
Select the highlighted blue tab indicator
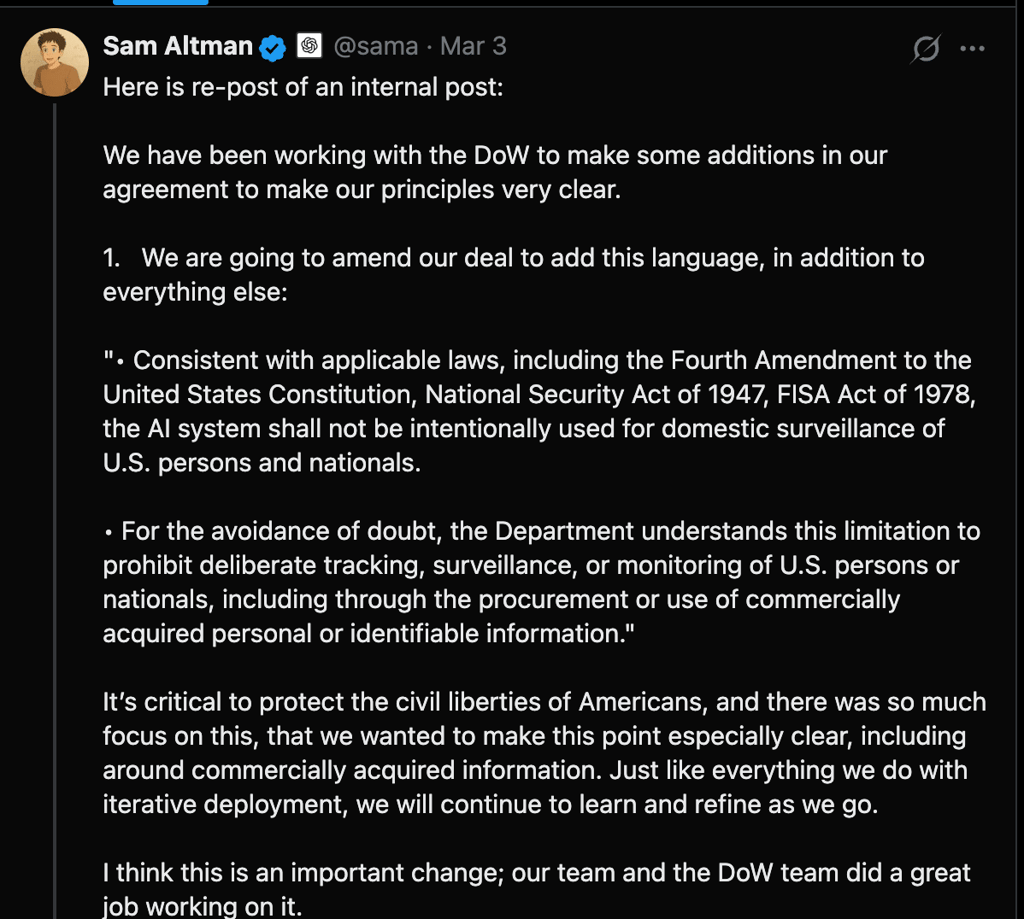coord(160,4)
